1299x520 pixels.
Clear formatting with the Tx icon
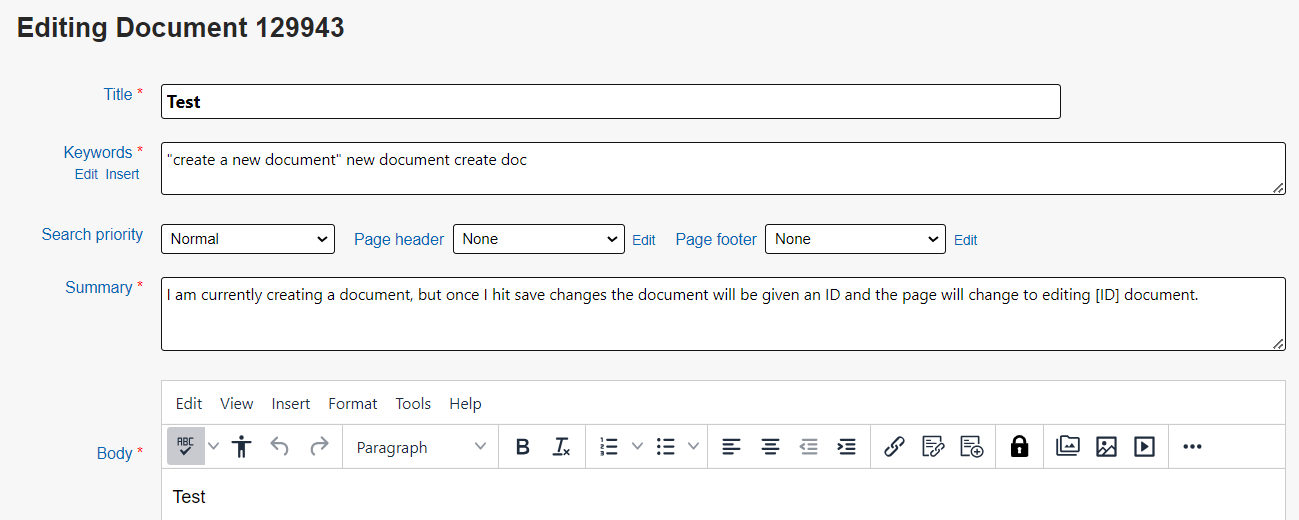[561, 447]
